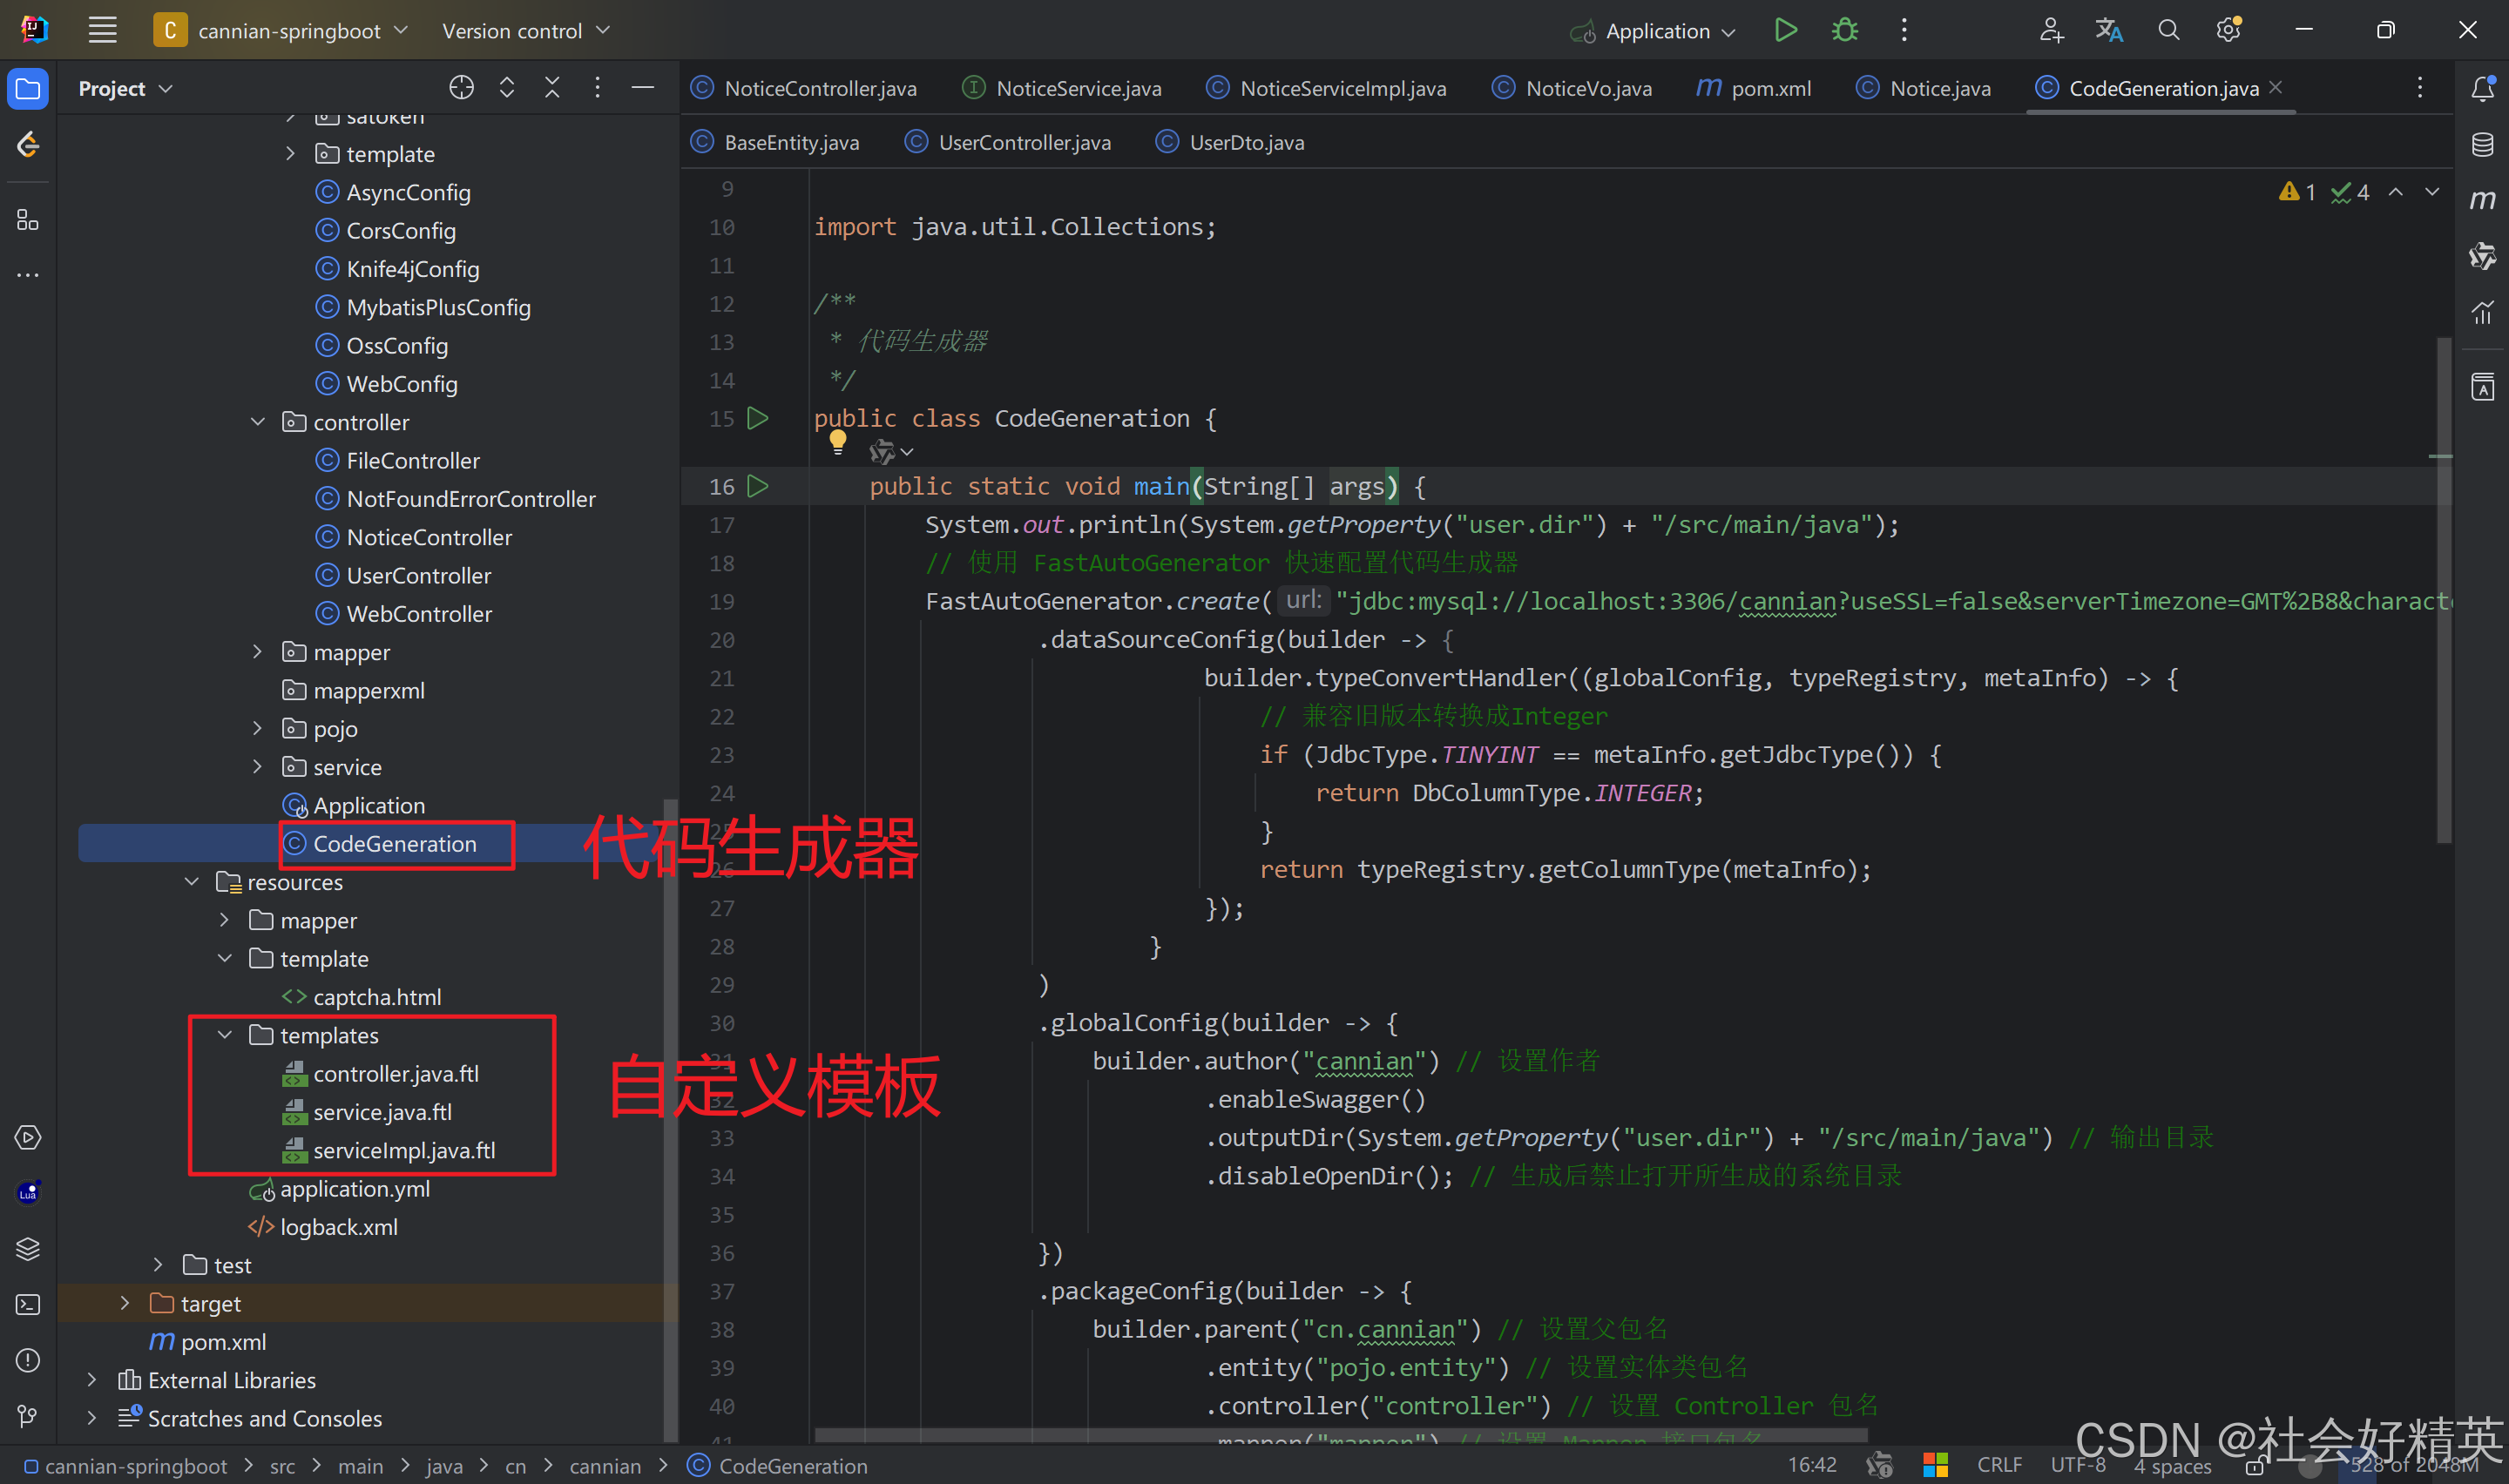Image resolution: width=2509 pixels, height=1484 pixels.
Task: Run main method from line 16 gutter
Action: pyautogui.click(x=758, y=486)
